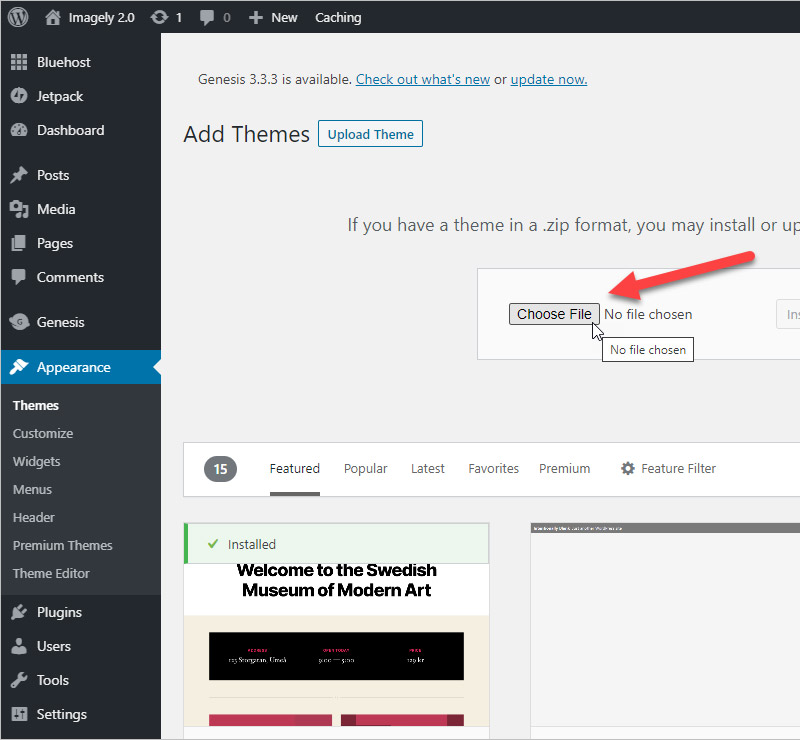
Task: Switch to the Featured tab
Action: pos(294,468)
